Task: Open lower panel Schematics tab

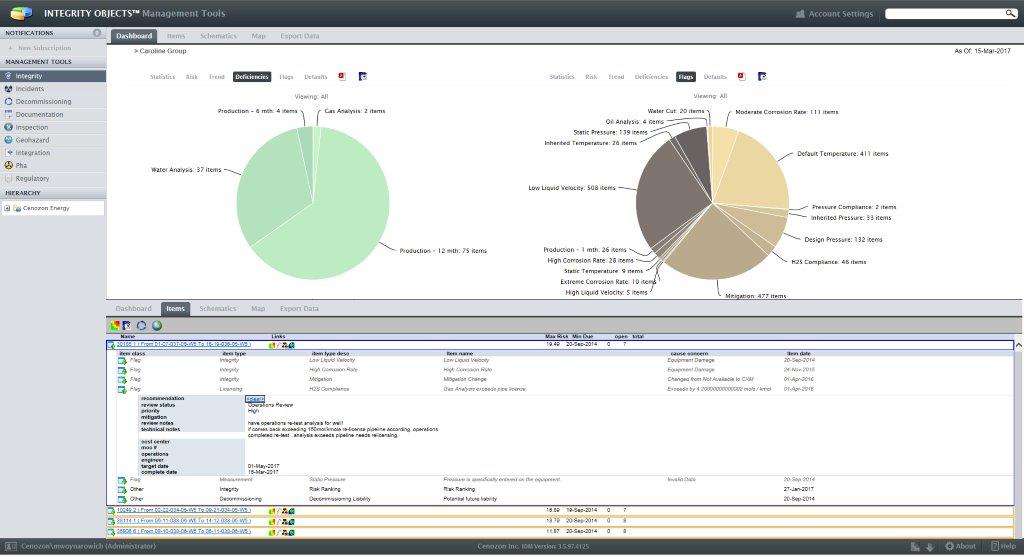Action: tap(217, 308)
